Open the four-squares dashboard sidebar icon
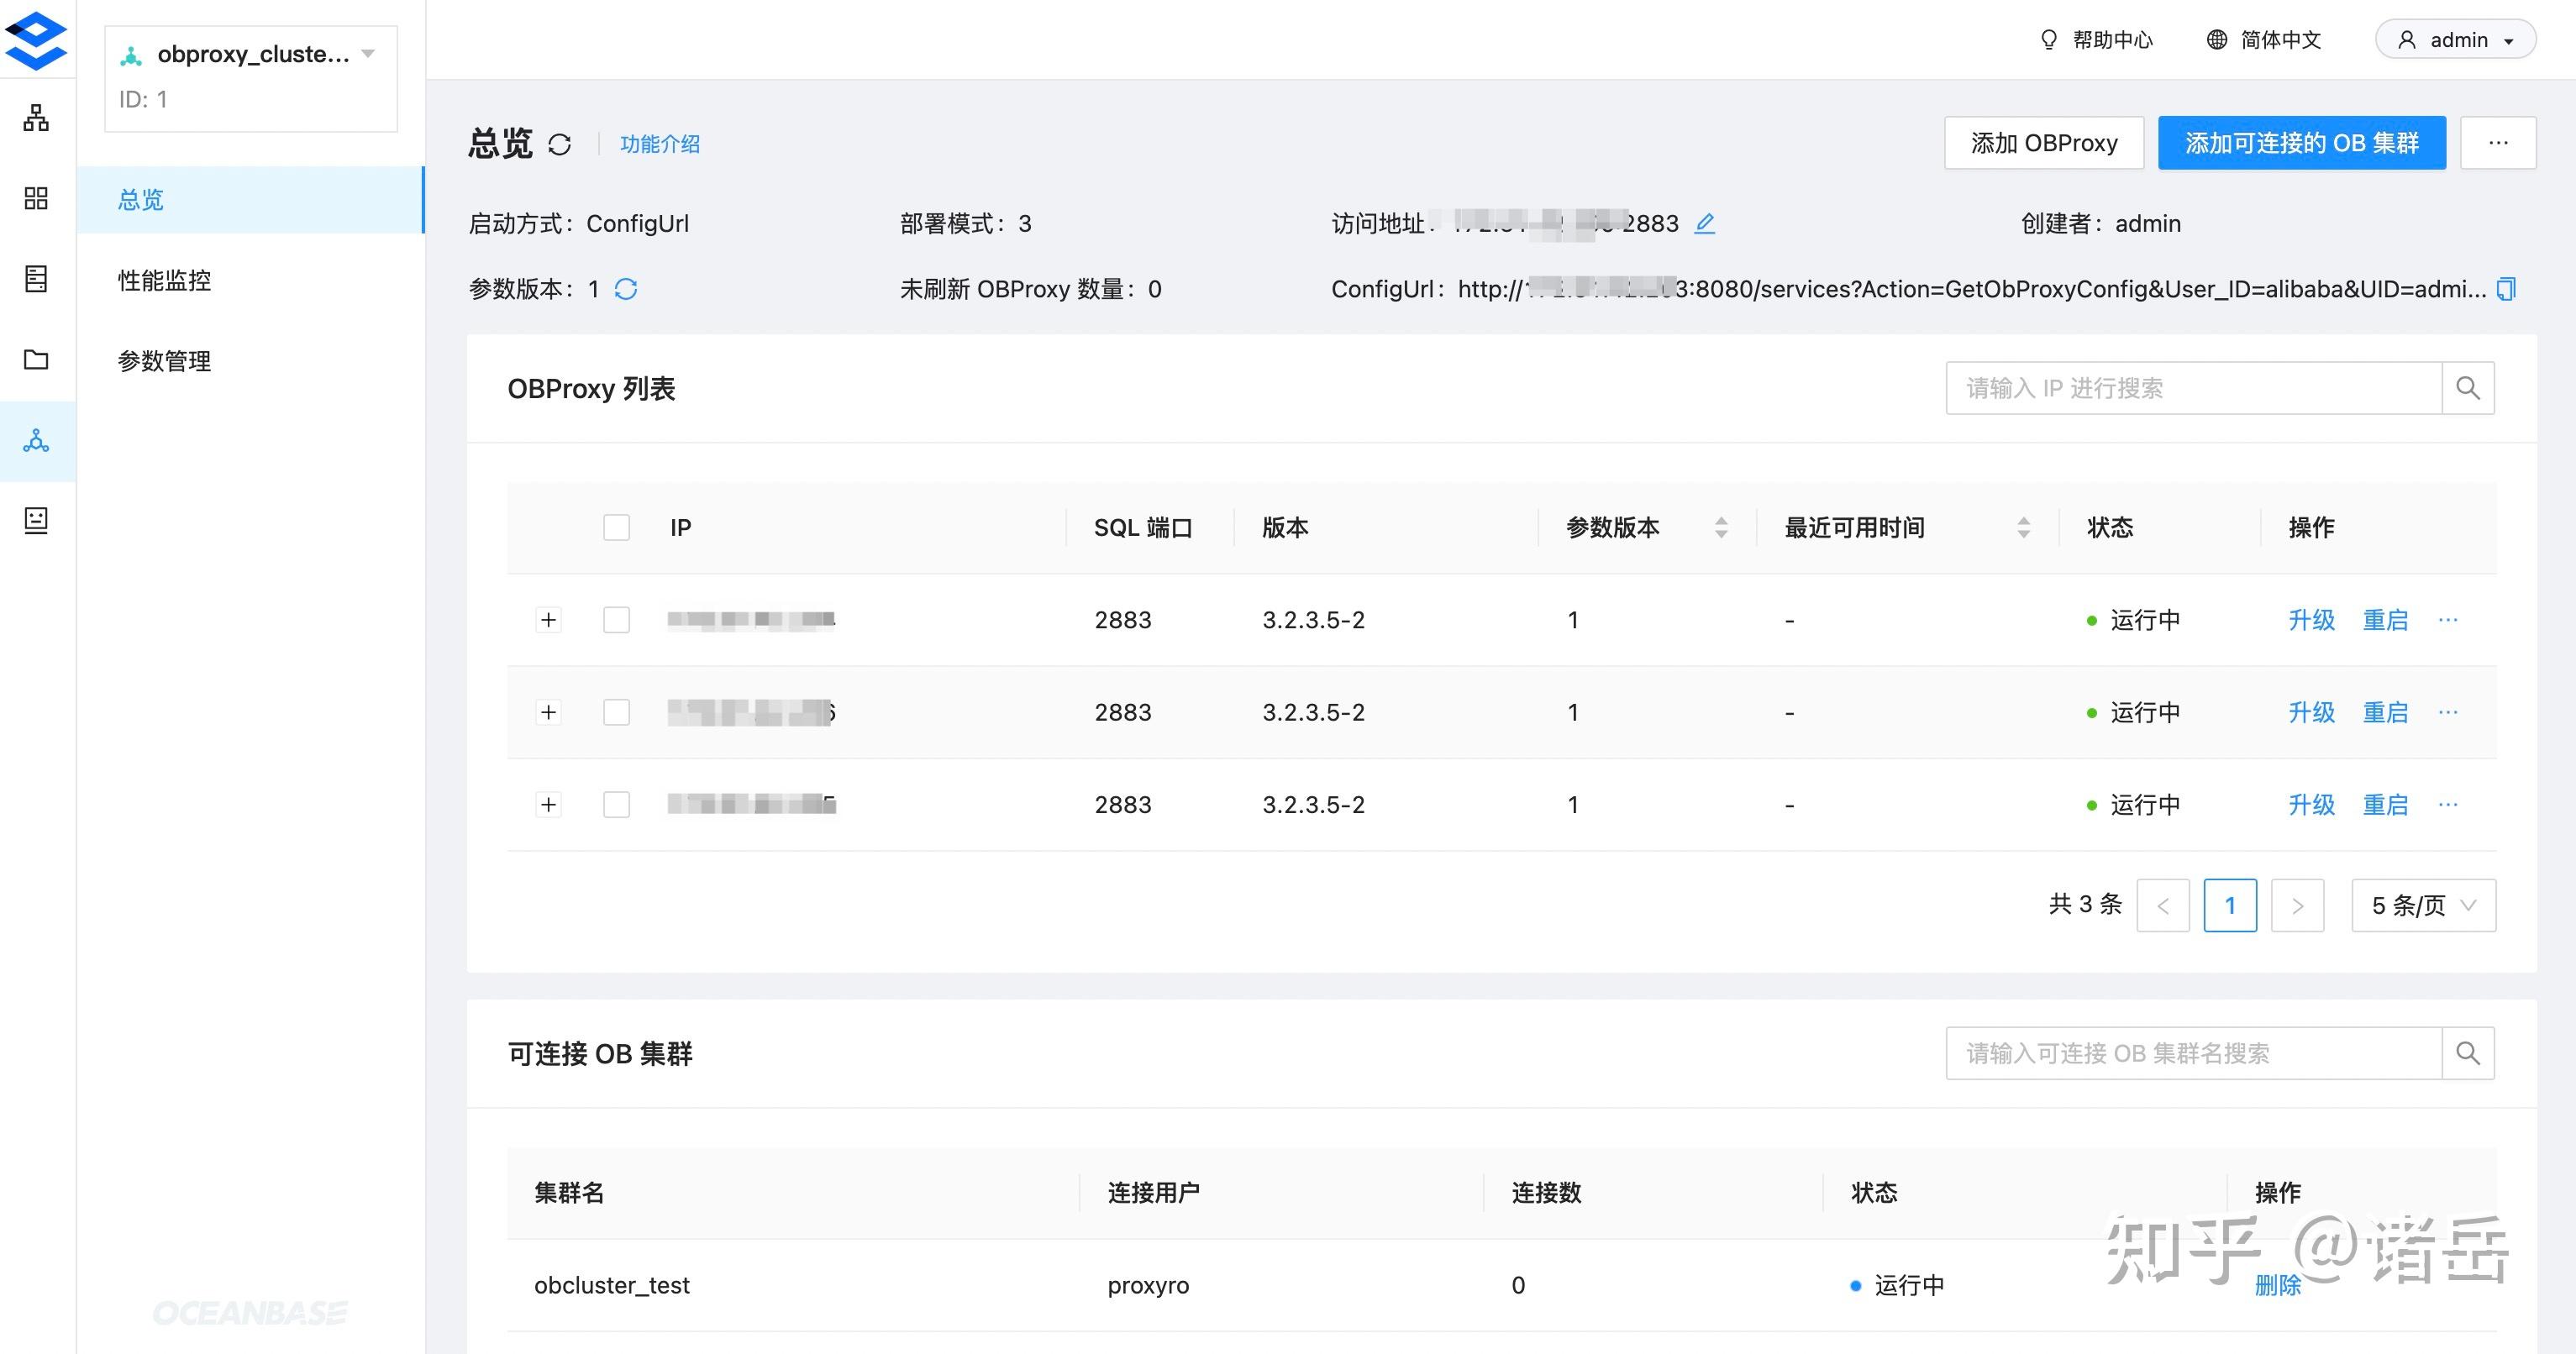2576x1354 pixels. point(36,198)
